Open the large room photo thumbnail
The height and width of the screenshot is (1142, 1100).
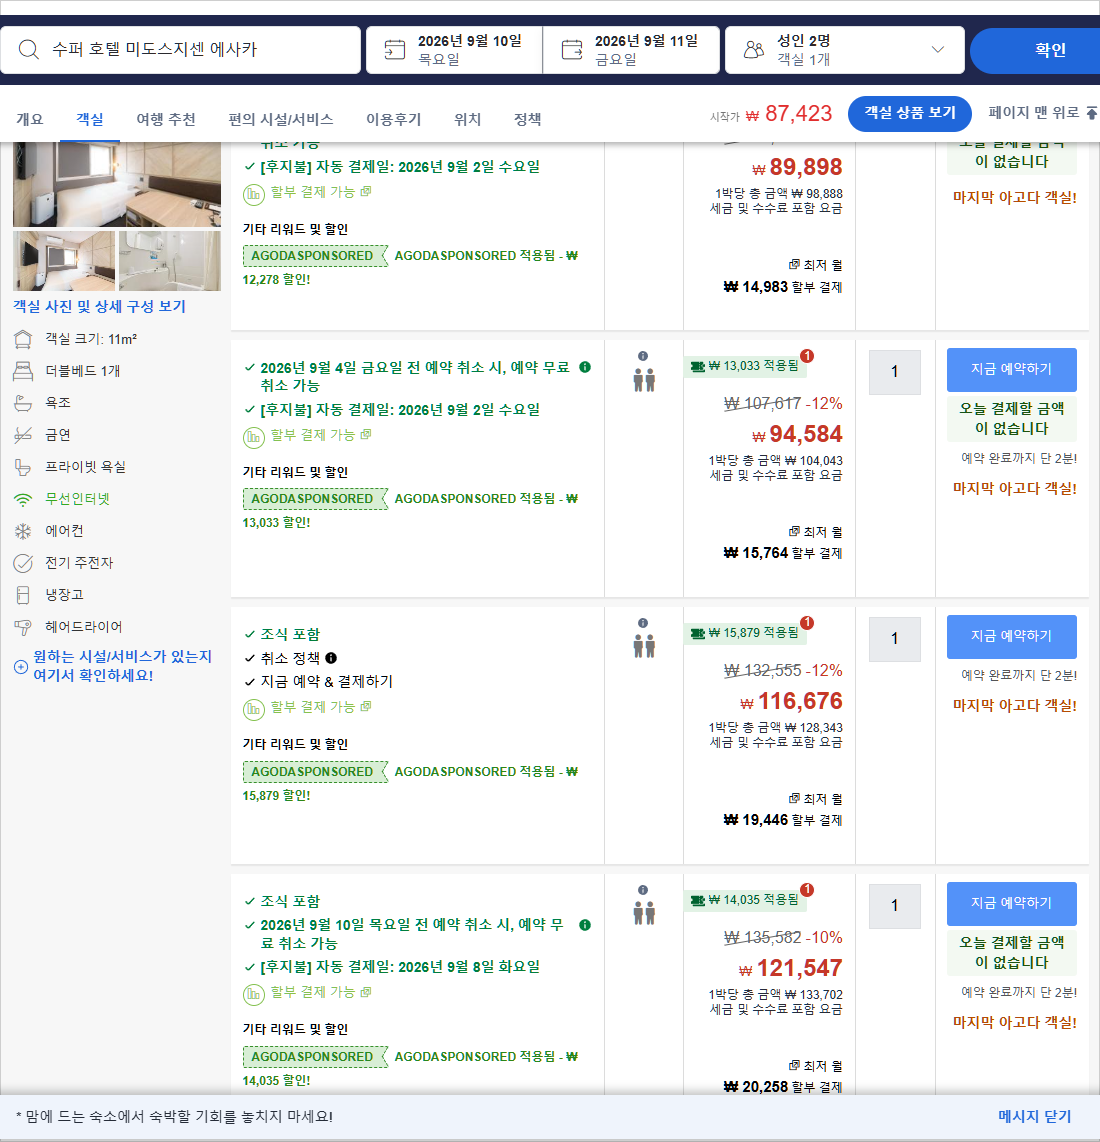(x=117, y=184)
